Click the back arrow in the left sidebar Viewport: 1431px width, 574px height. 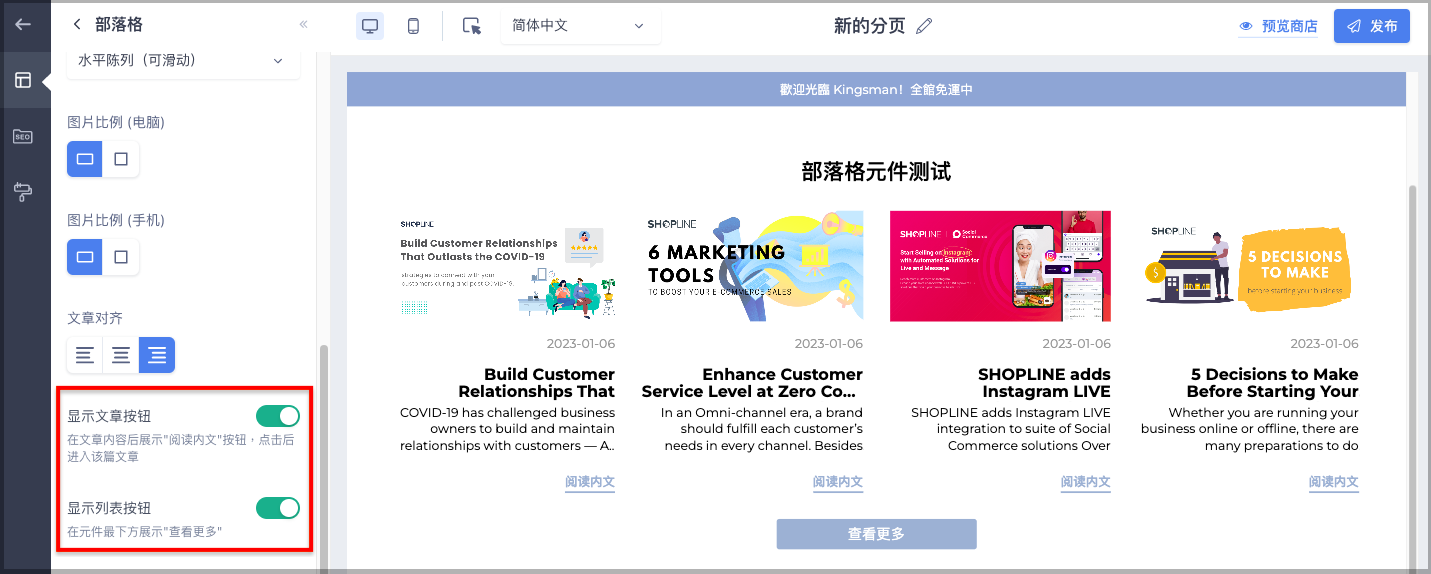pyautogui.click(x=23, y=24)
